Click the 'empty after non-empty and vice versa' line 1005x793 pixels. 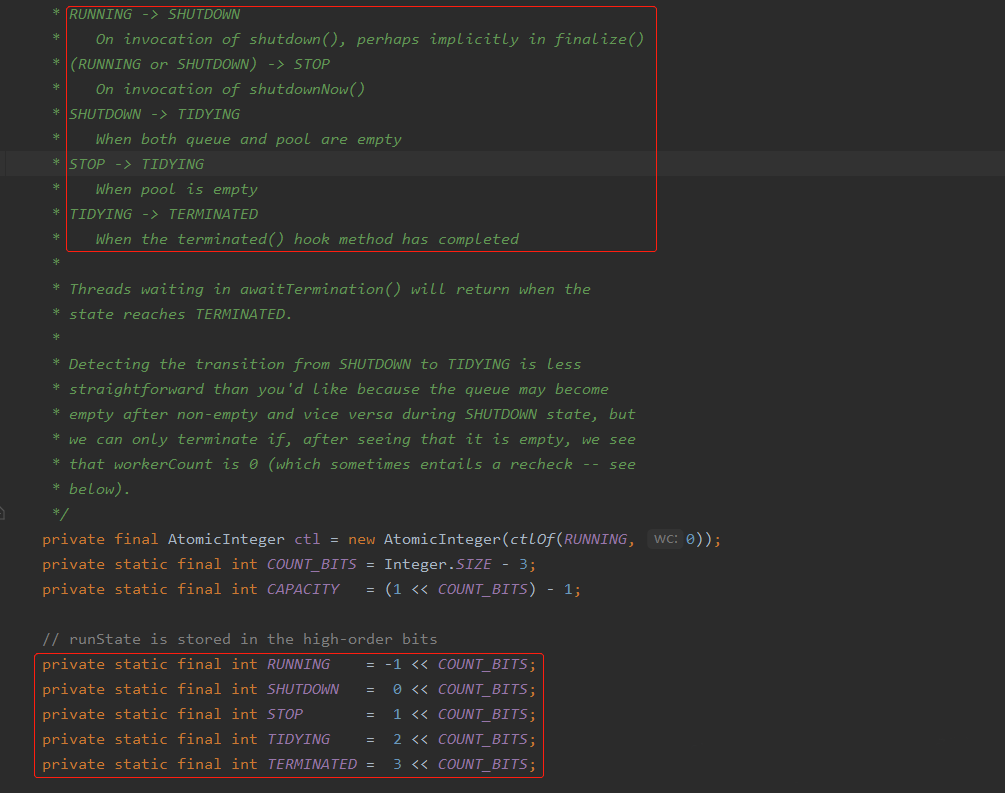pos(352,414)
